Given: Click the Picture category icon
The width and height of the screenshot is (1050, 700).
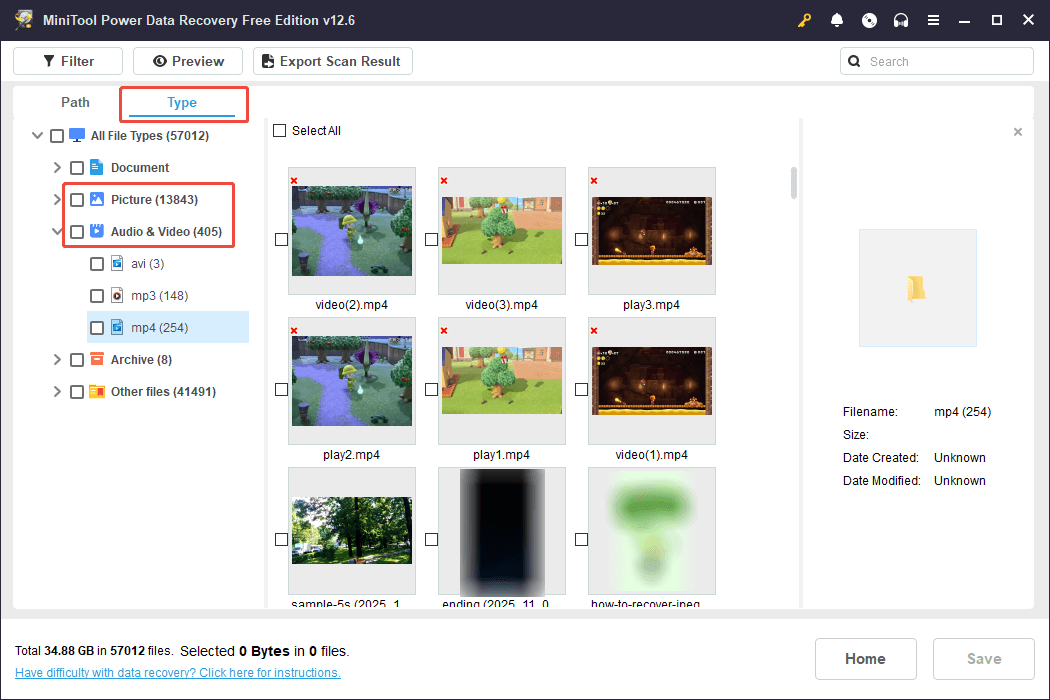Looking at the screenshot, I should coord(96,199).
